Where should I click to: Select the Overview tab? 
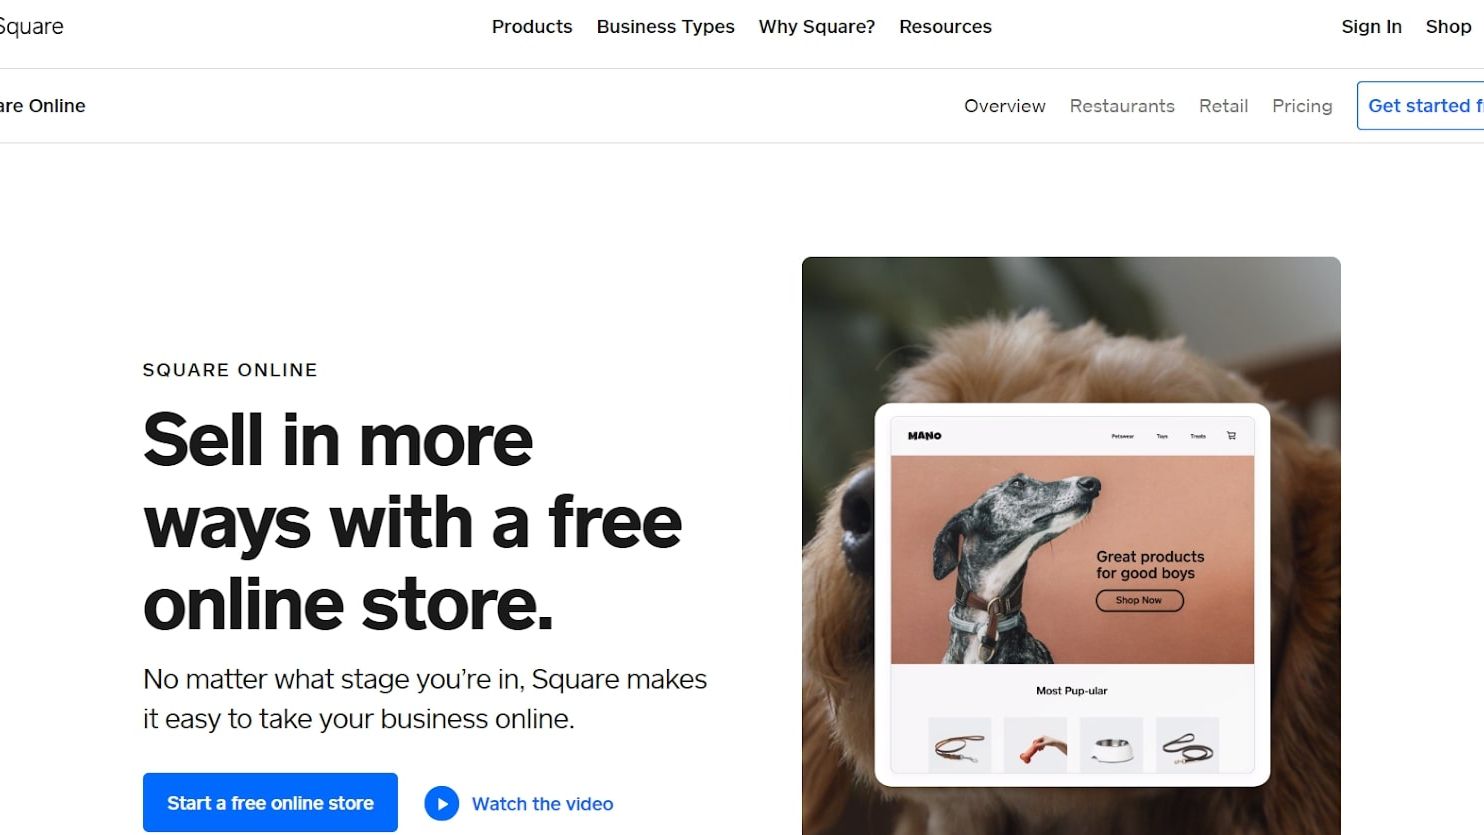click(1005, 106)
